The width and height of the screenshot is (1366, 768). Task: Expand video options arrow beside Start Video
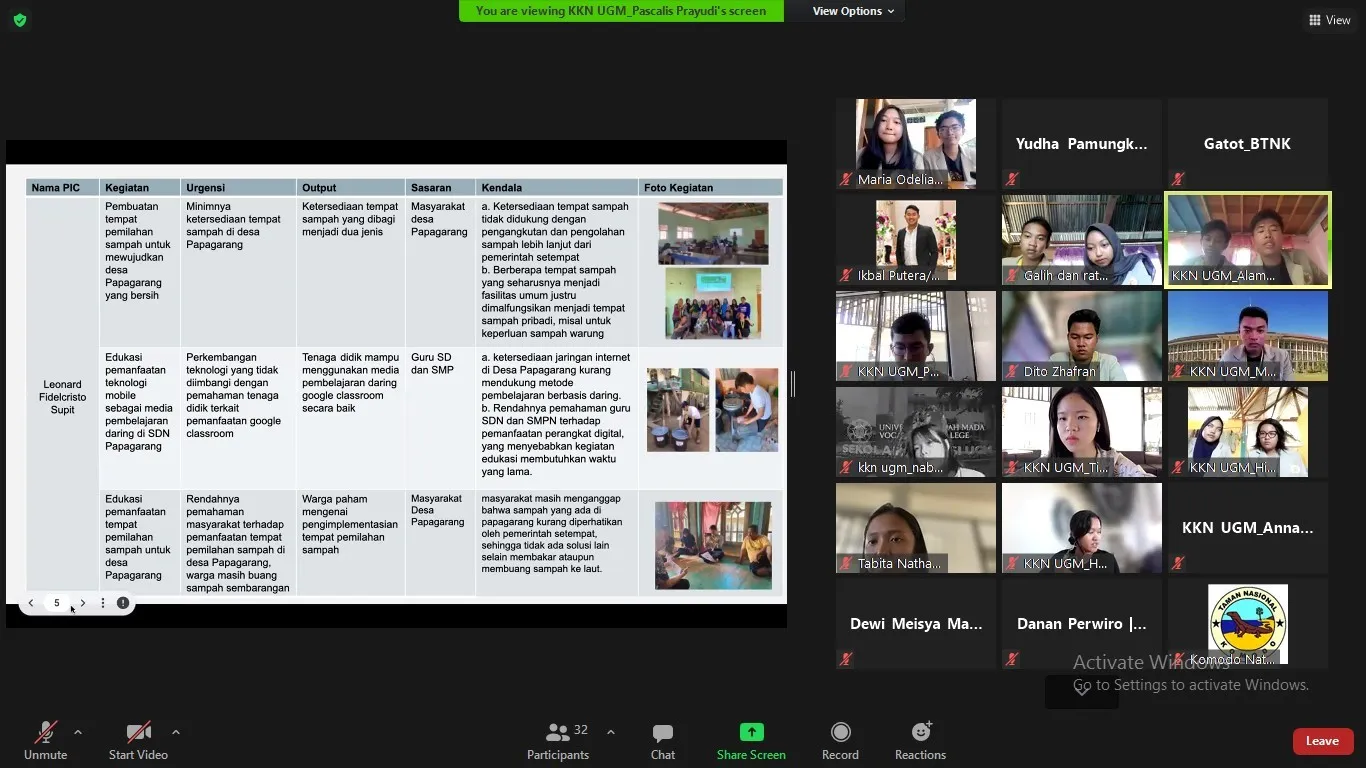click(x=176, y=732)
